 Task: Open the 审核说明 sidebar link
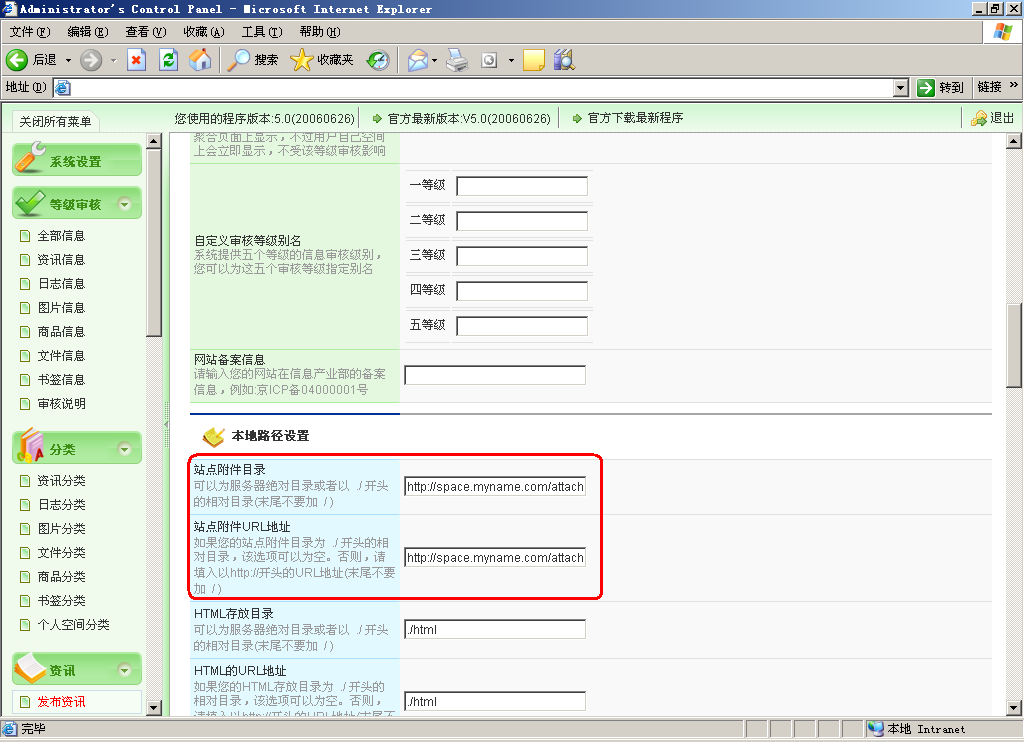pyautogui.click(x=61, y=404)
